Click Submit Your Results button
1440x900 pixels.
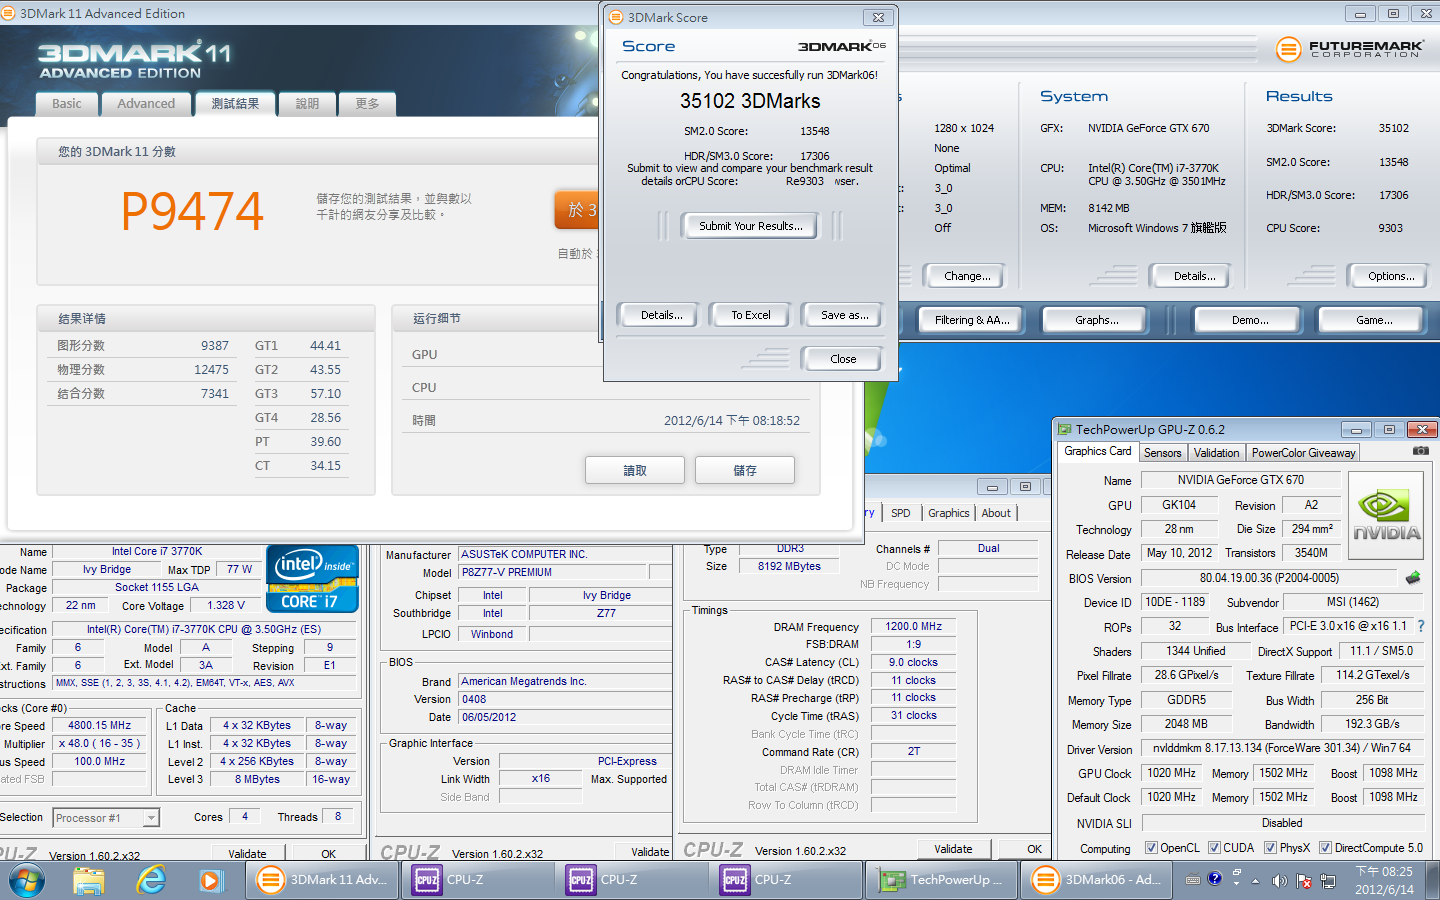pos(751,226)
